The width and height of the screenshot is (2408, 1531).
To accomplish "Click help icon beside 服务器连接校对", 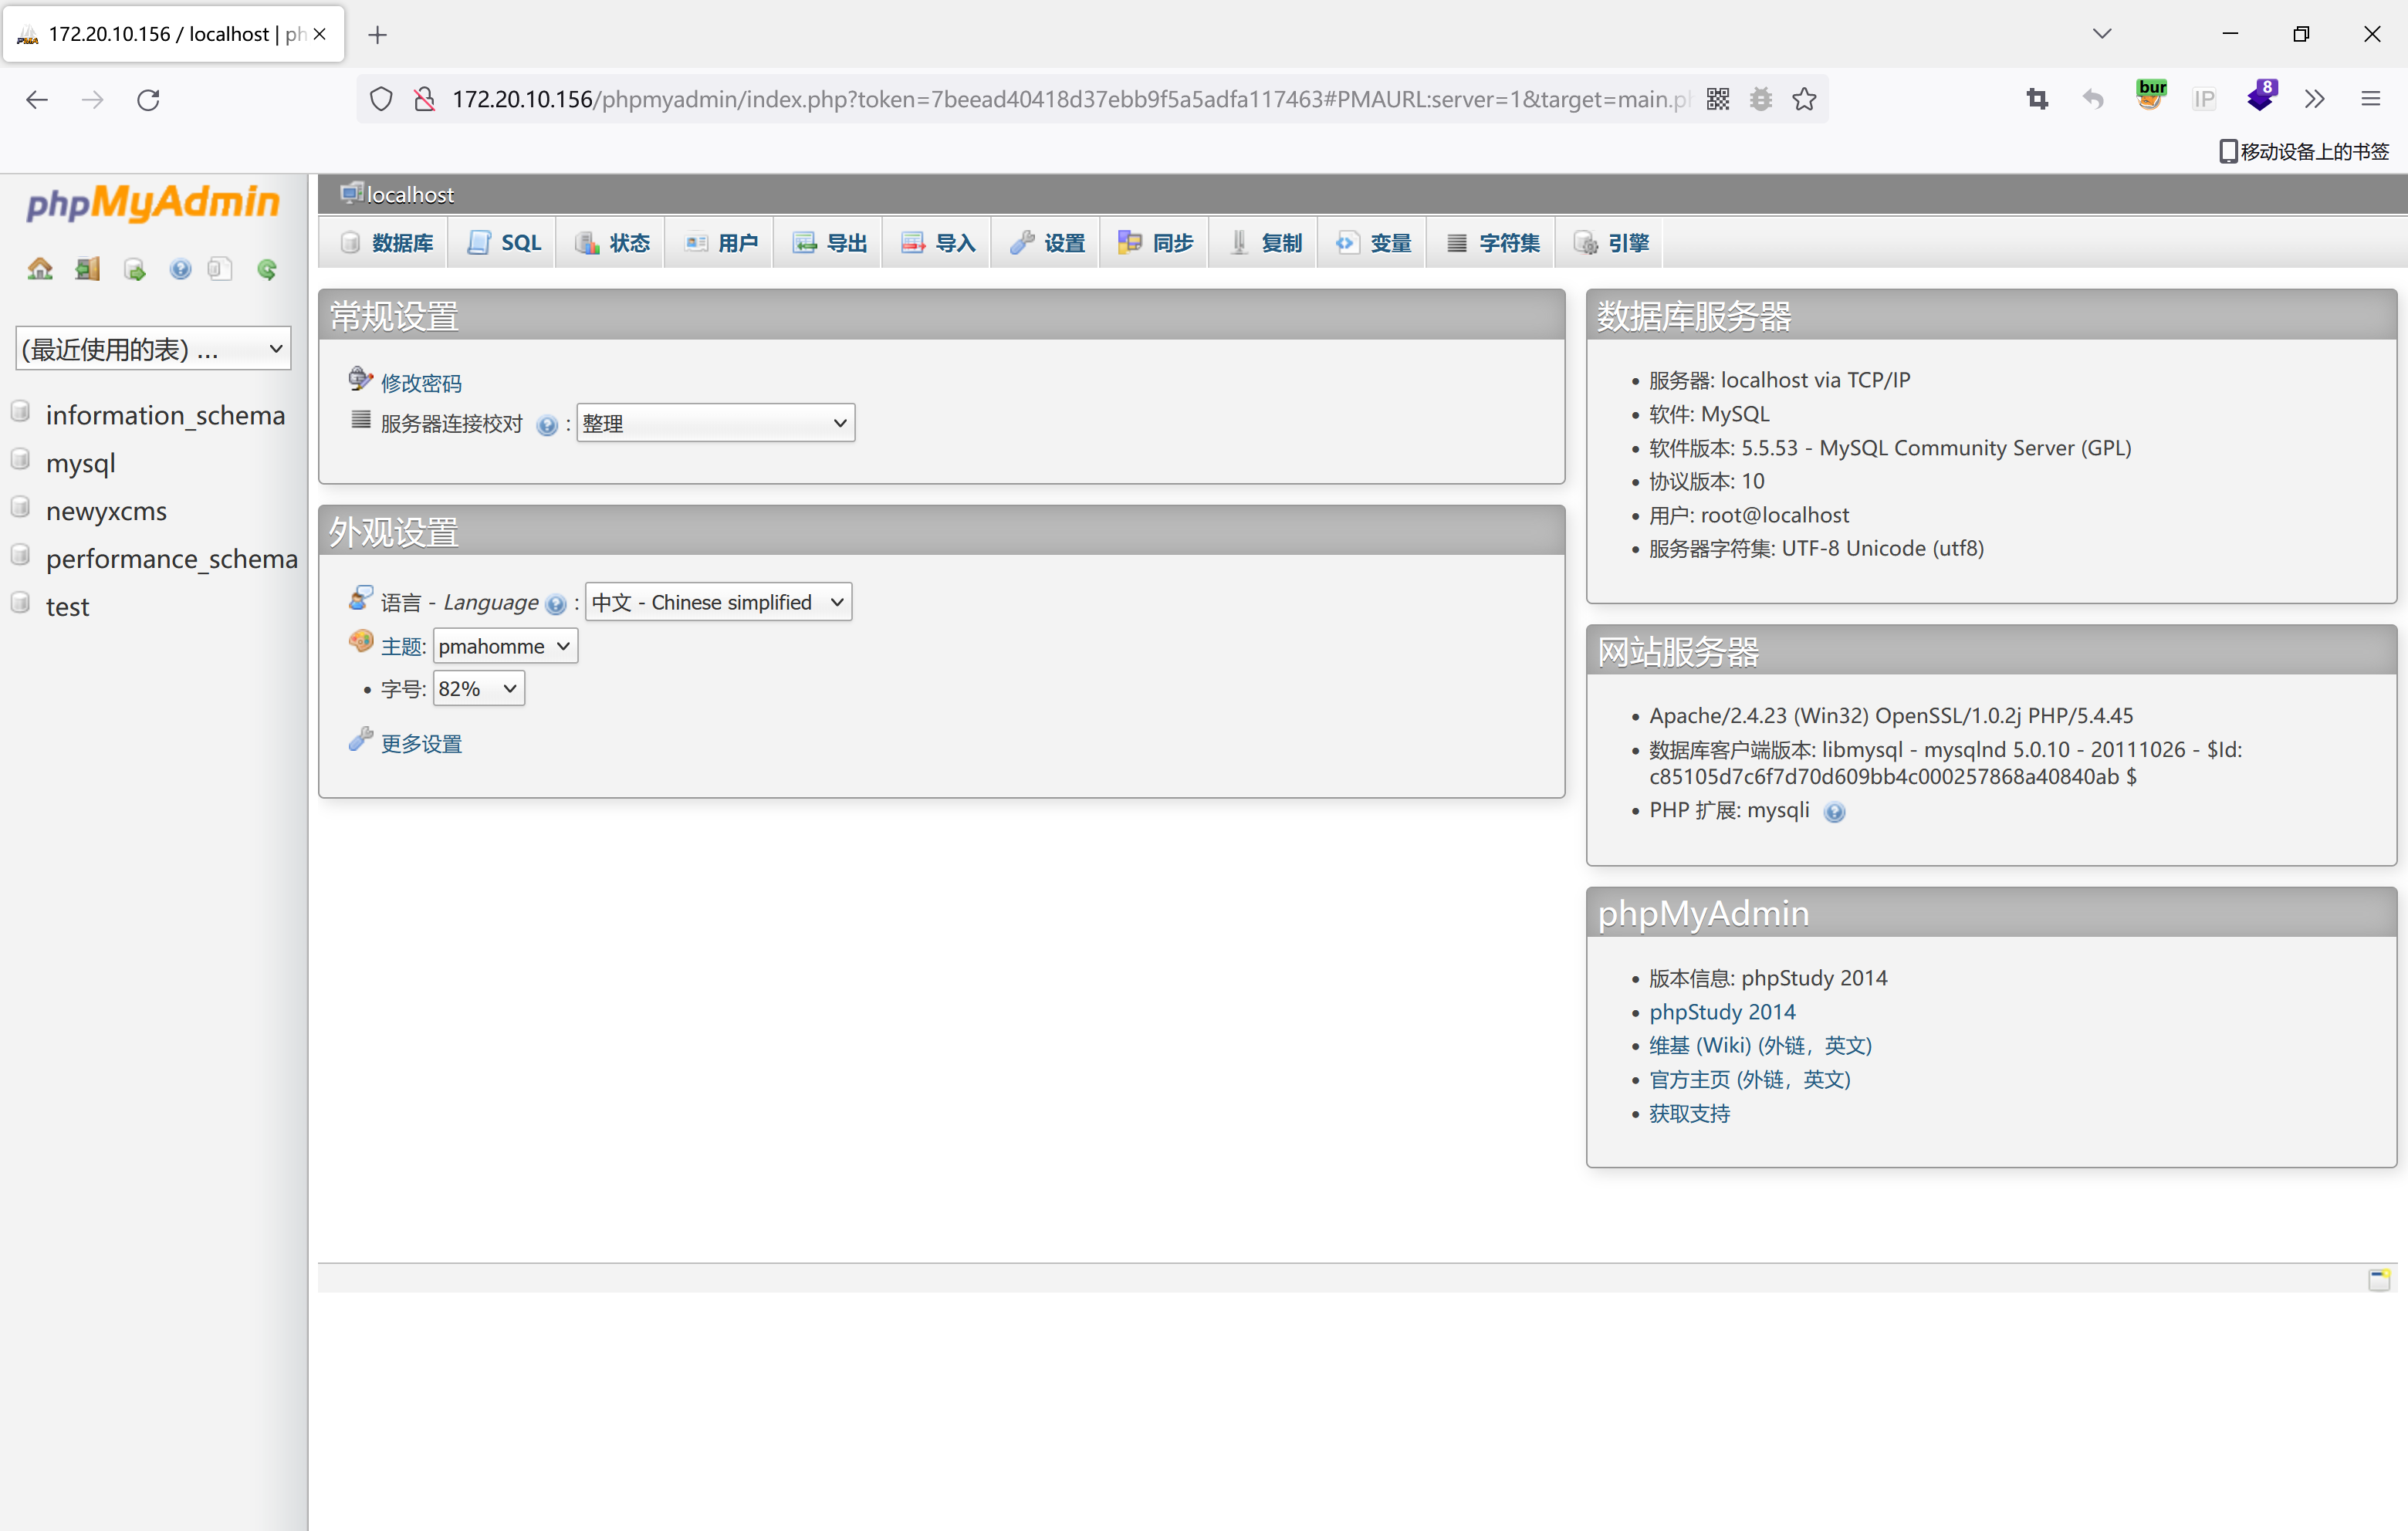I will point(548,424).
